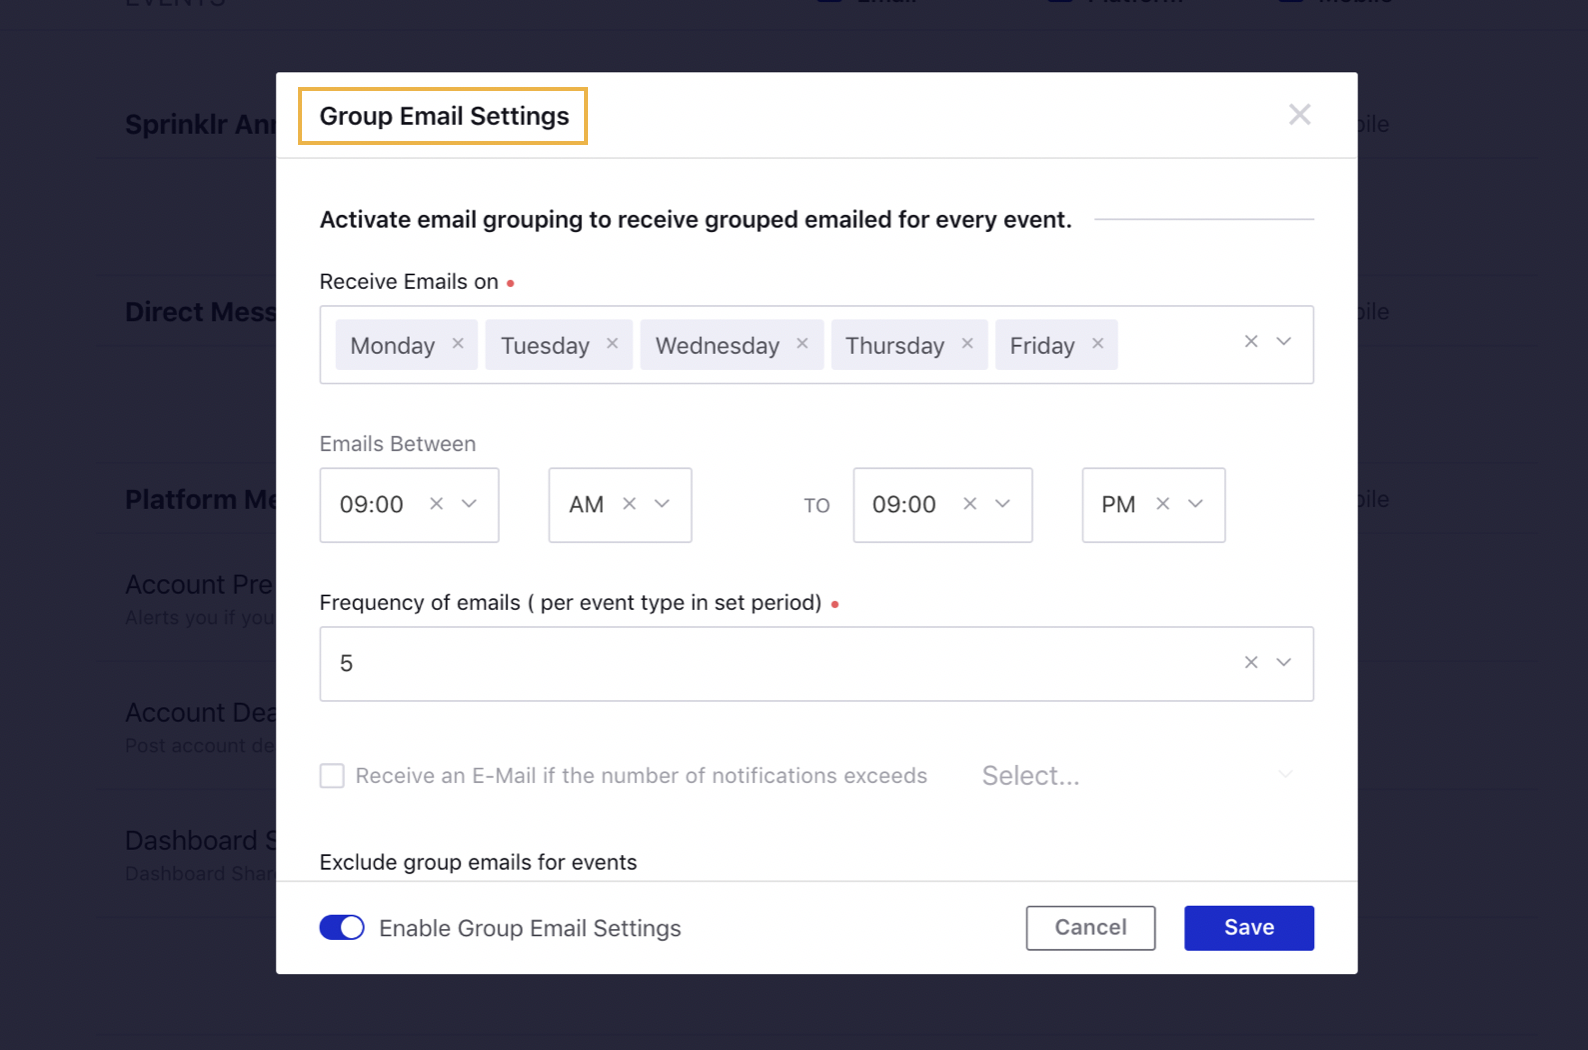
Task: Expand the Frequency of emails dropdown
Action: (1284, 662)
